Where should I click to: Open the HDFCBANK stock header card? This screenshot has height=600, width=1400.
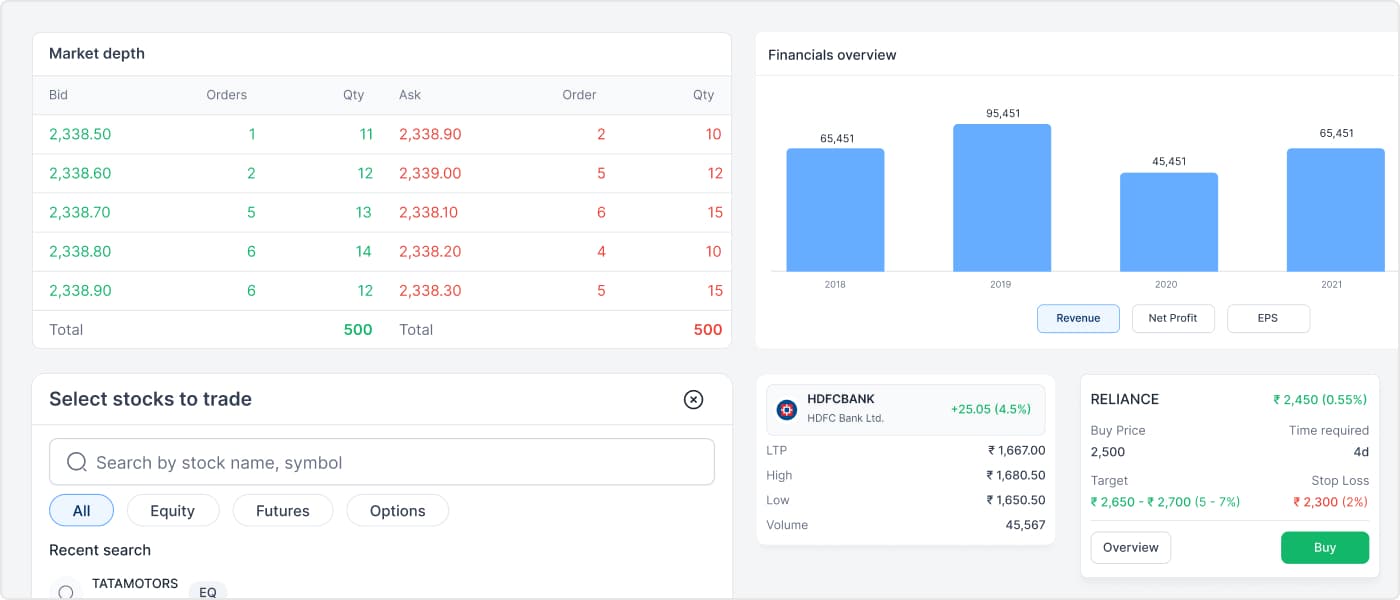(906, 409)
